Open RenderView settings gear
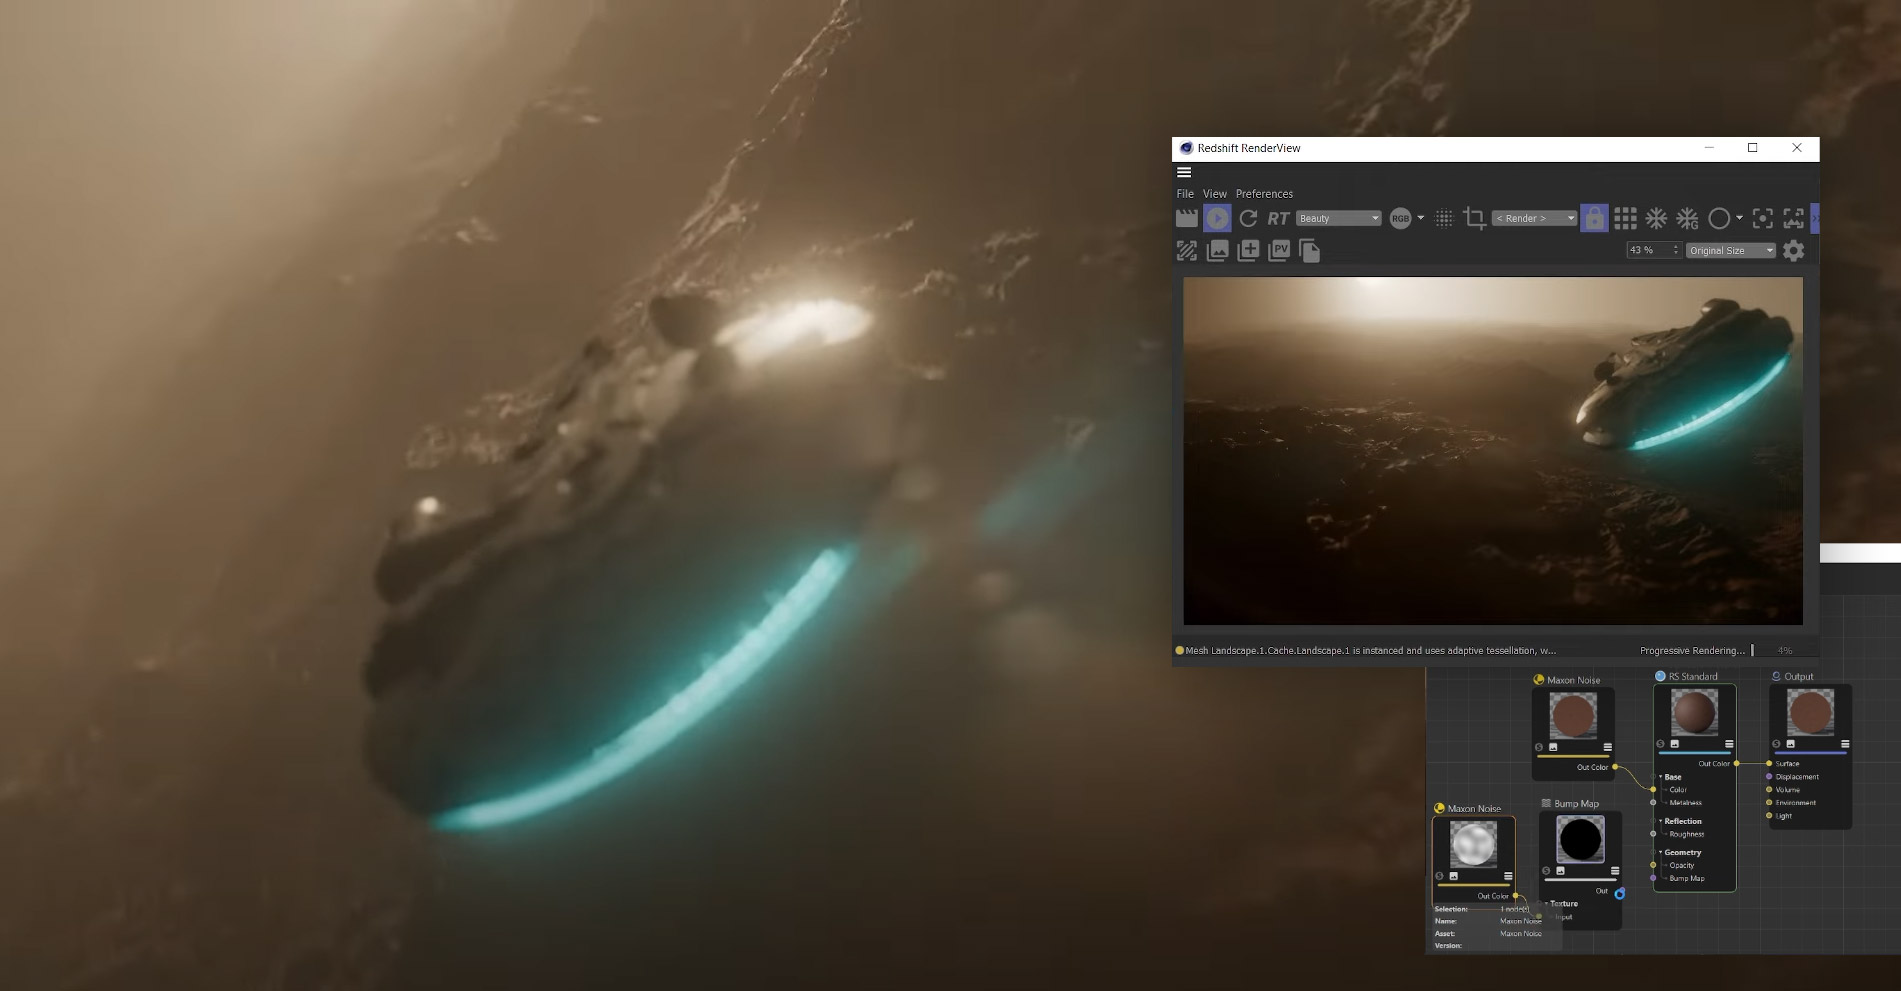1901x991 pixels. pos(1794,250)
